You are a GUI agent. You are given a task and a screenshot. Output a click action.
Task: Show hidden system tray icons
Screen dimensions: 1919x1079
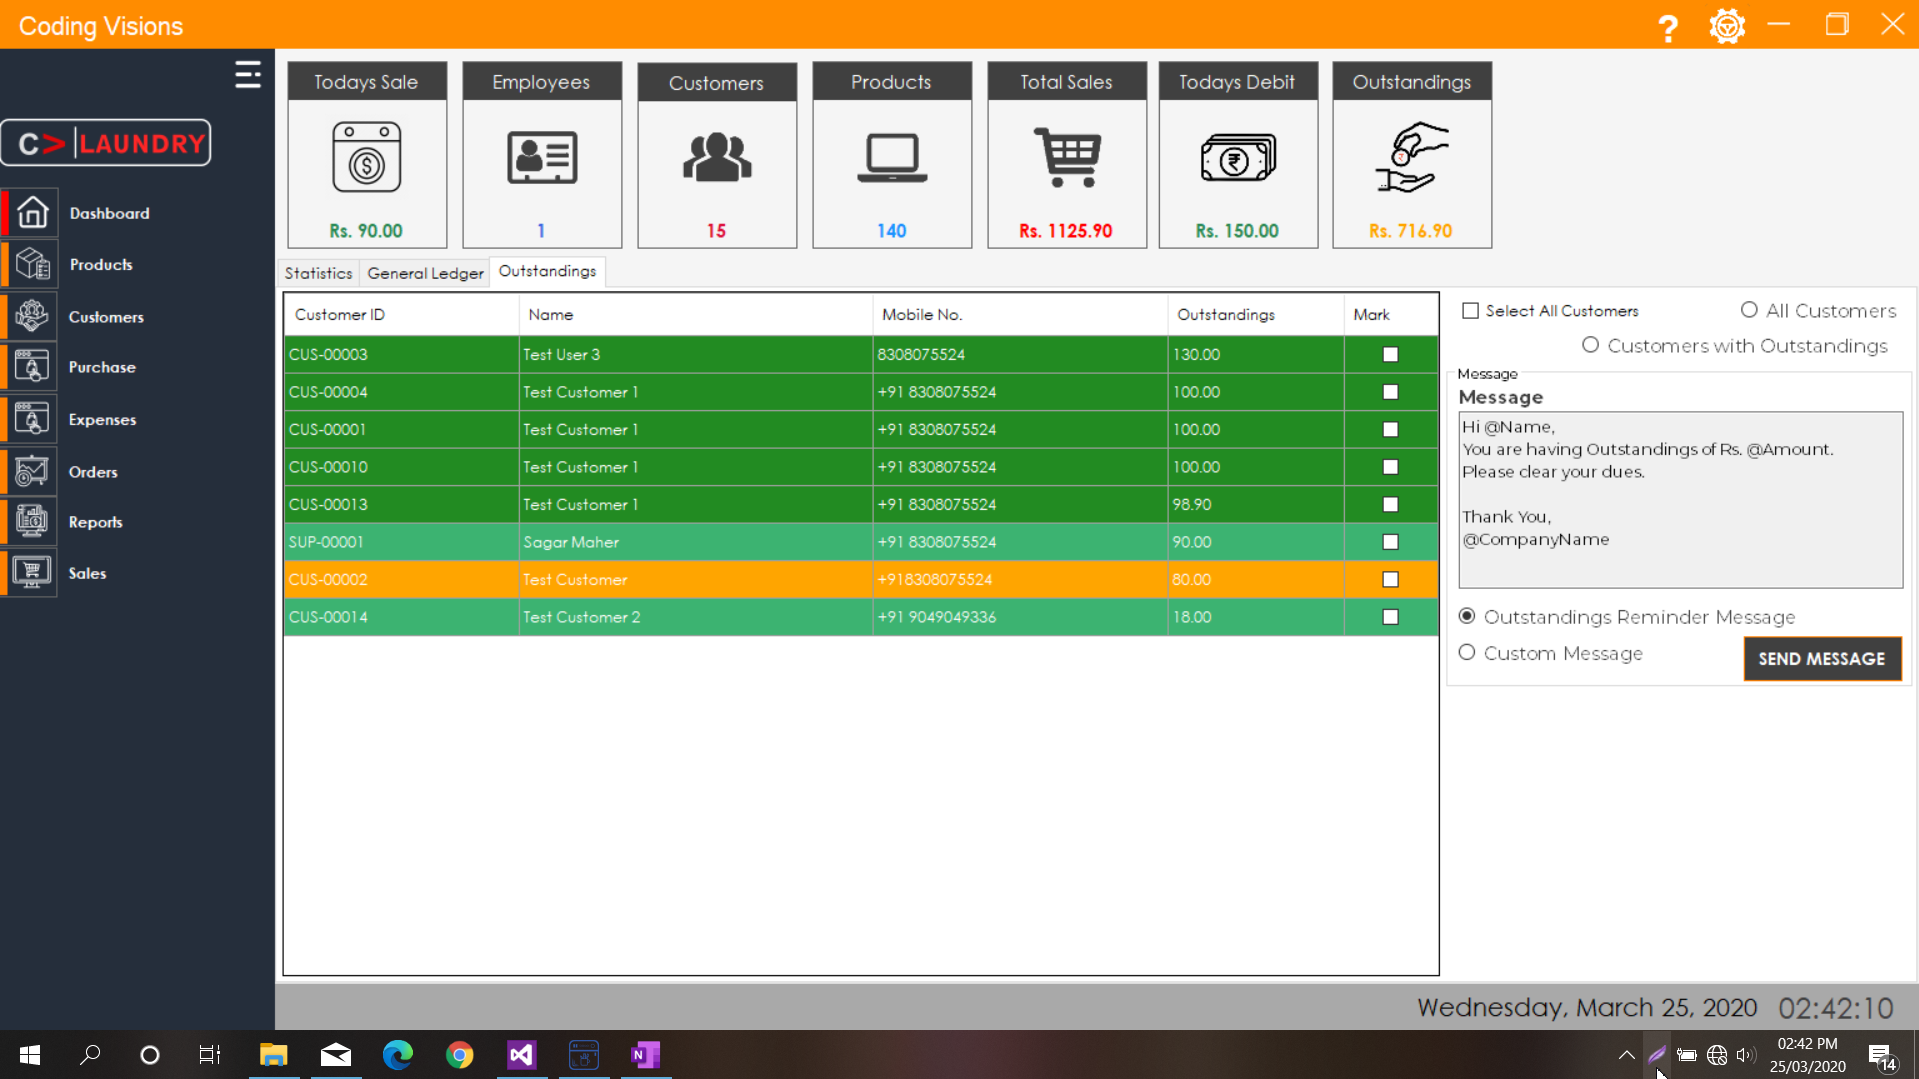click(x=1627, y=1055)
